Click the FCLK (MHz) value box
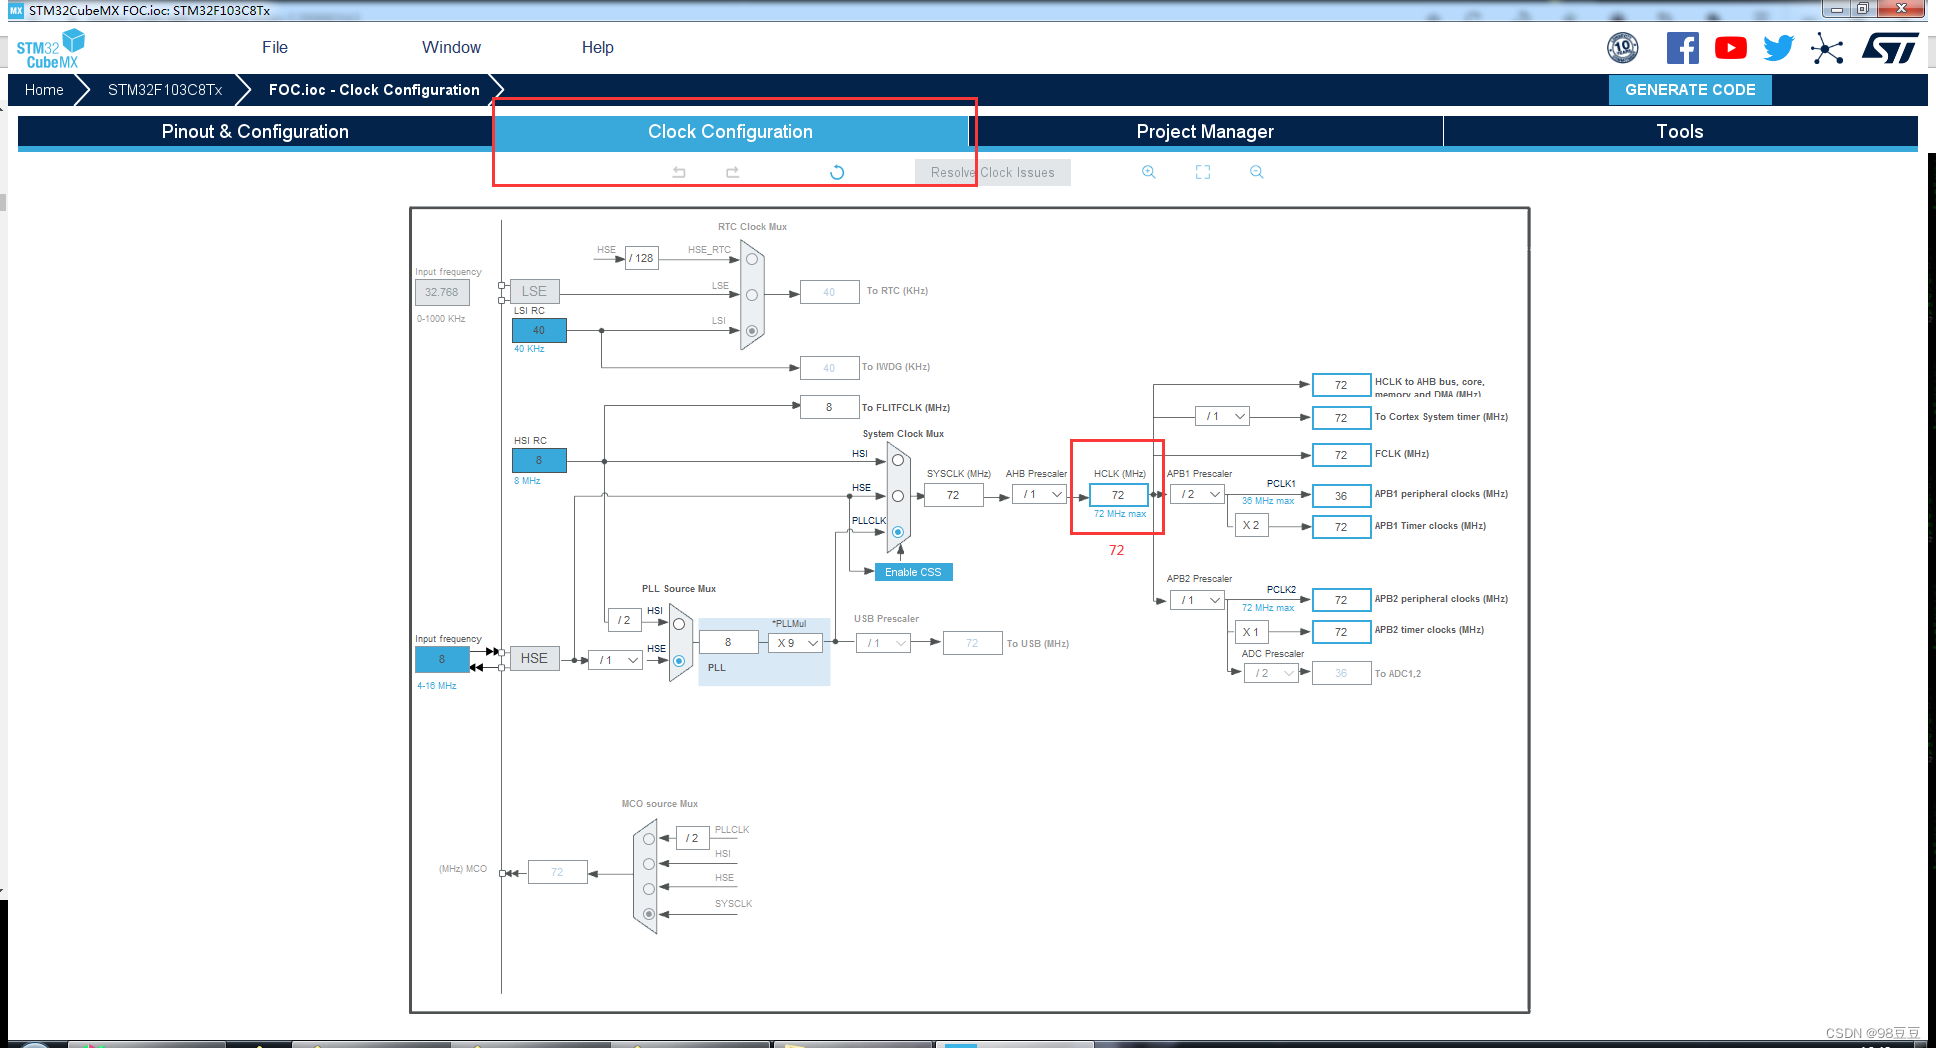The height and width of the screenshot is (1048, 1936). tap(1341, 455)
